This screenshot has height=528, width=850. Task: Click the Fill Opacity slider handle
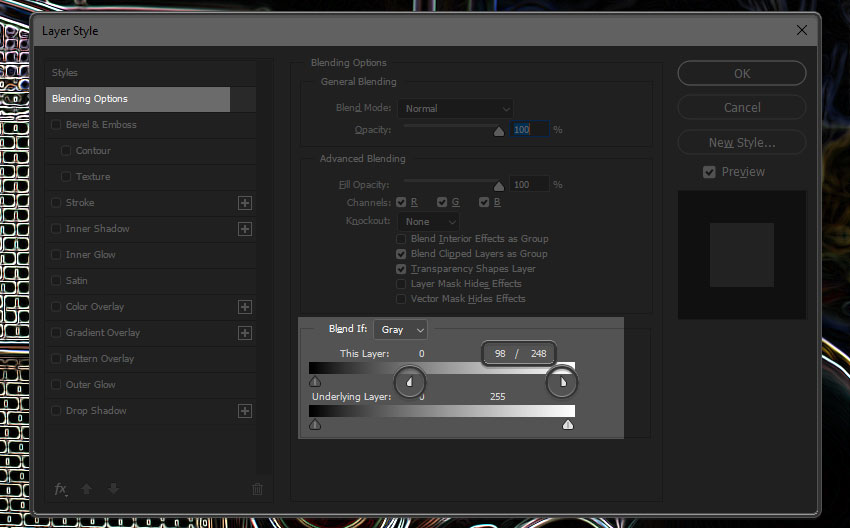point(499,186)
